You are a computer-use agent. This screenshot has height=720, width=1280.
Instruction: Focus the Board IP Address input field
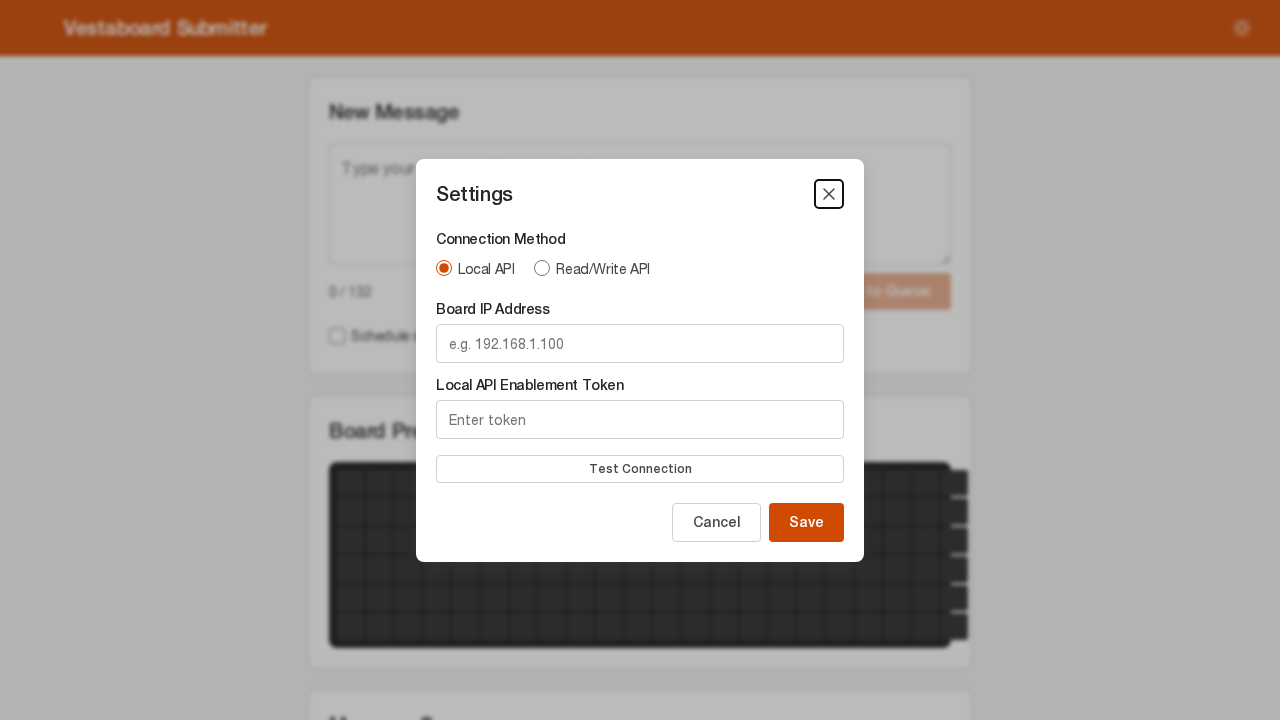(x=640, y=344)
